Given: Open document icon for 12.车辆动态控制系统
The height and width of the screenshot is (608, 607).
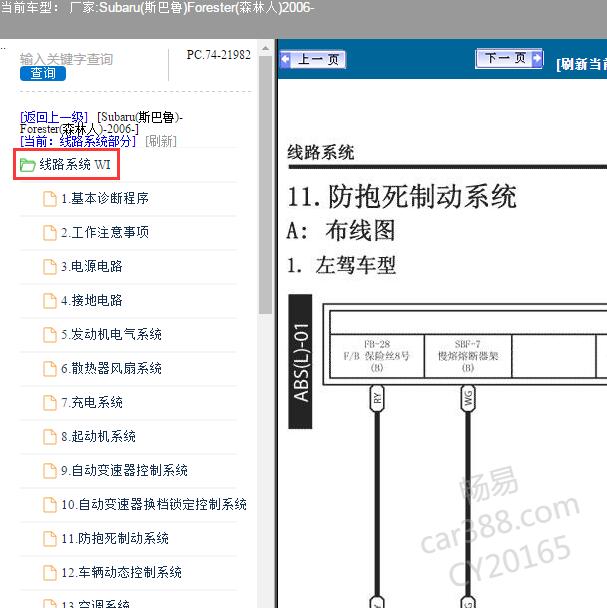Looking at the screenshot, I should coord(50,573).
